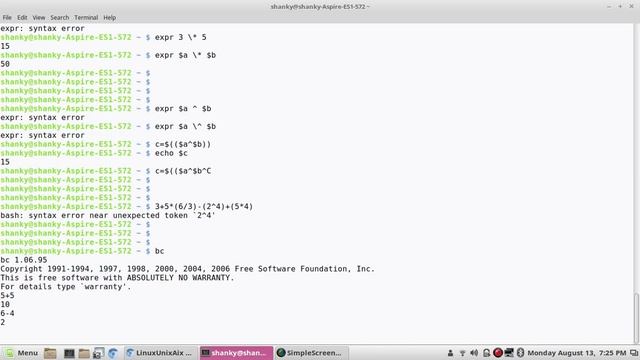
Task: Click the incomplete command "c=$(($a^$b^C"
Action: point(183,171)
